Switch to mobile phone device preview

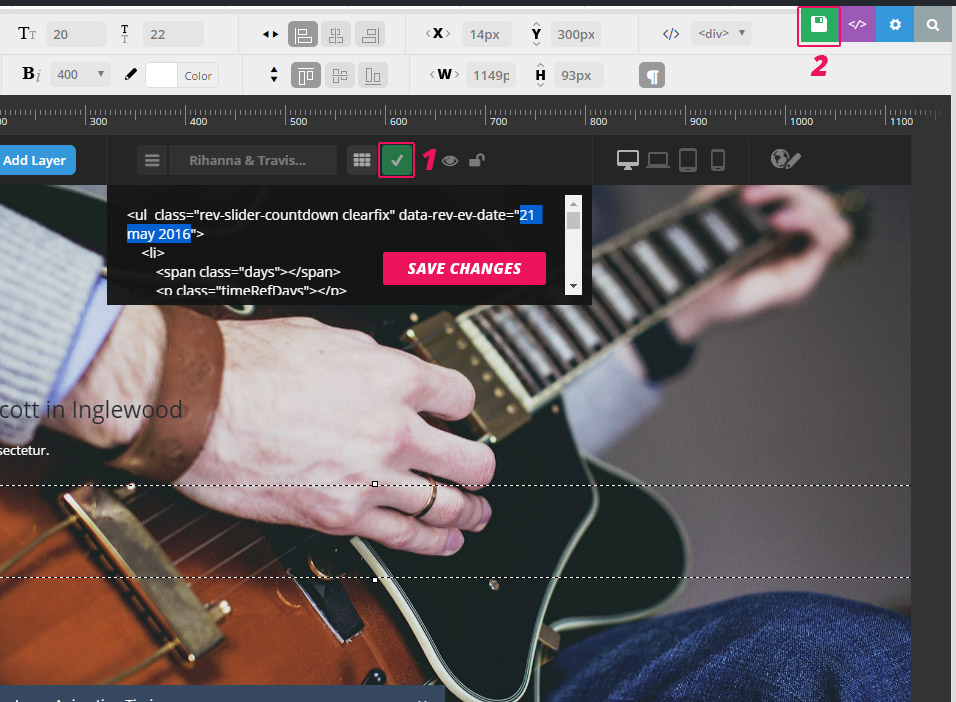[718, 160]
